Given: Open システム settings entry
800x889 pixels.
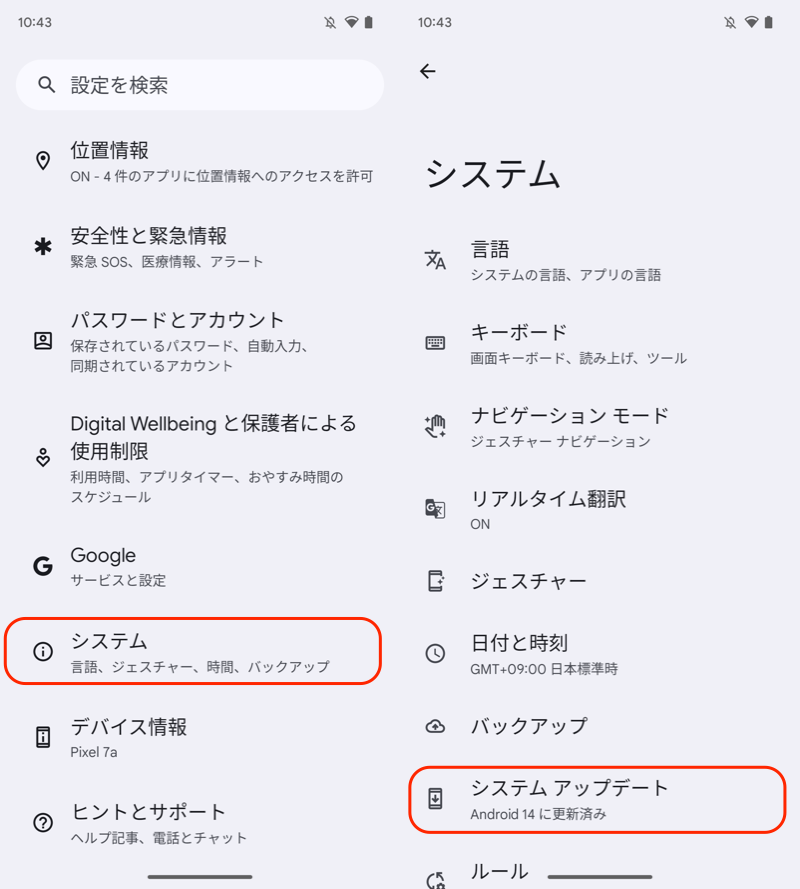Looking at the screenshot, I should click(x=194, y=652).
